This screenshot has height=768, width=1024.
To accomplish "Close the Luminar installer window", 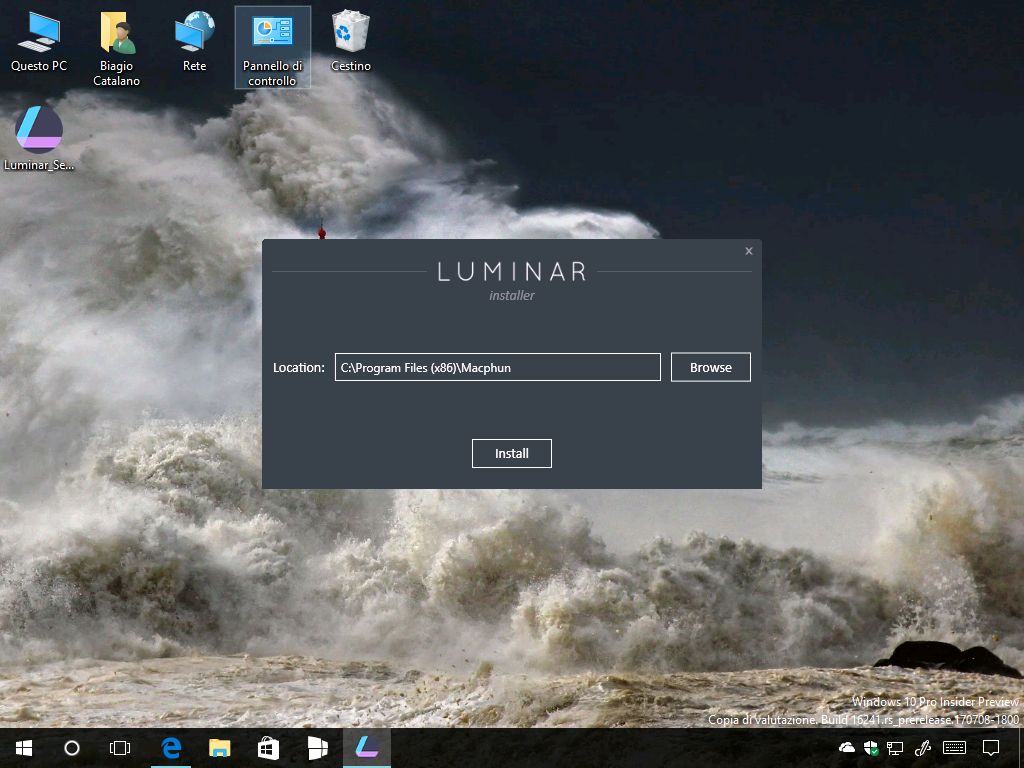I will [x=748, y=251].
